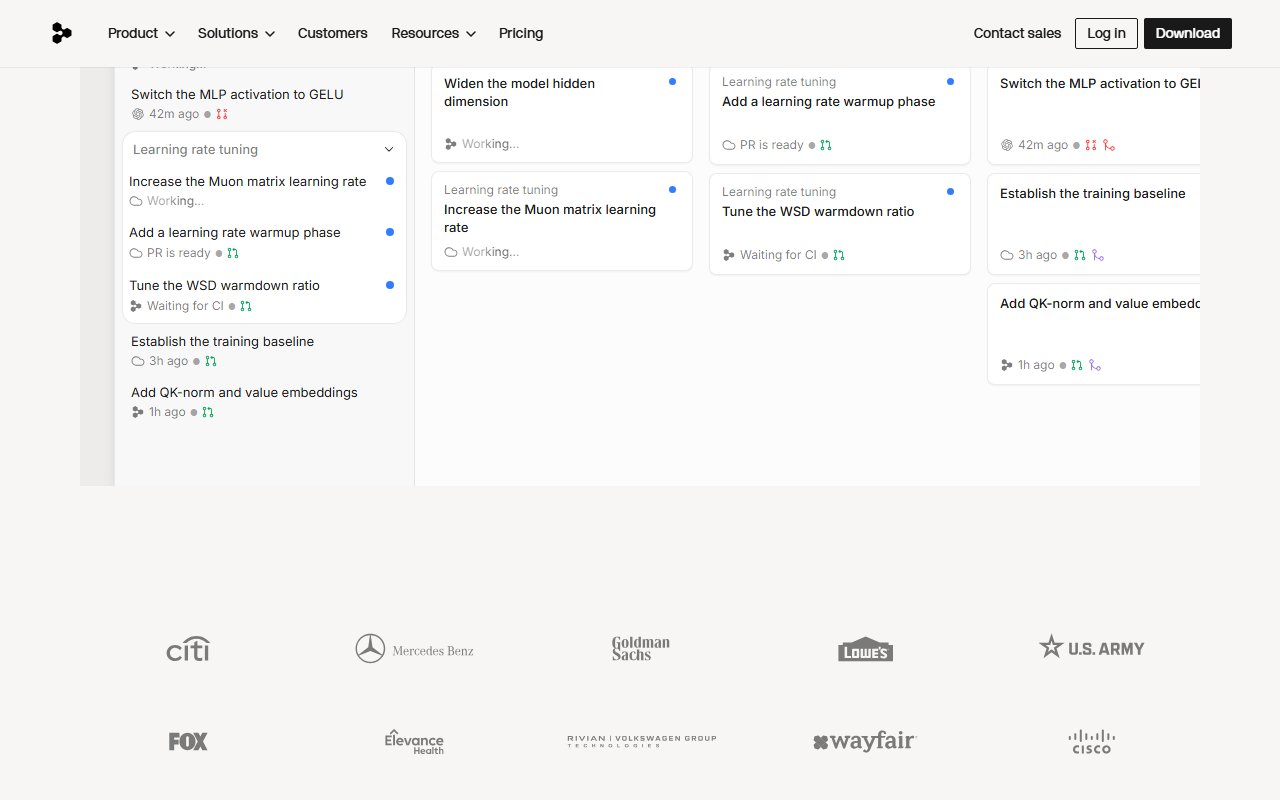This screenshot has width=1280, height=800.
Task: Click the Download button
Action: [x=1188, y=33]
